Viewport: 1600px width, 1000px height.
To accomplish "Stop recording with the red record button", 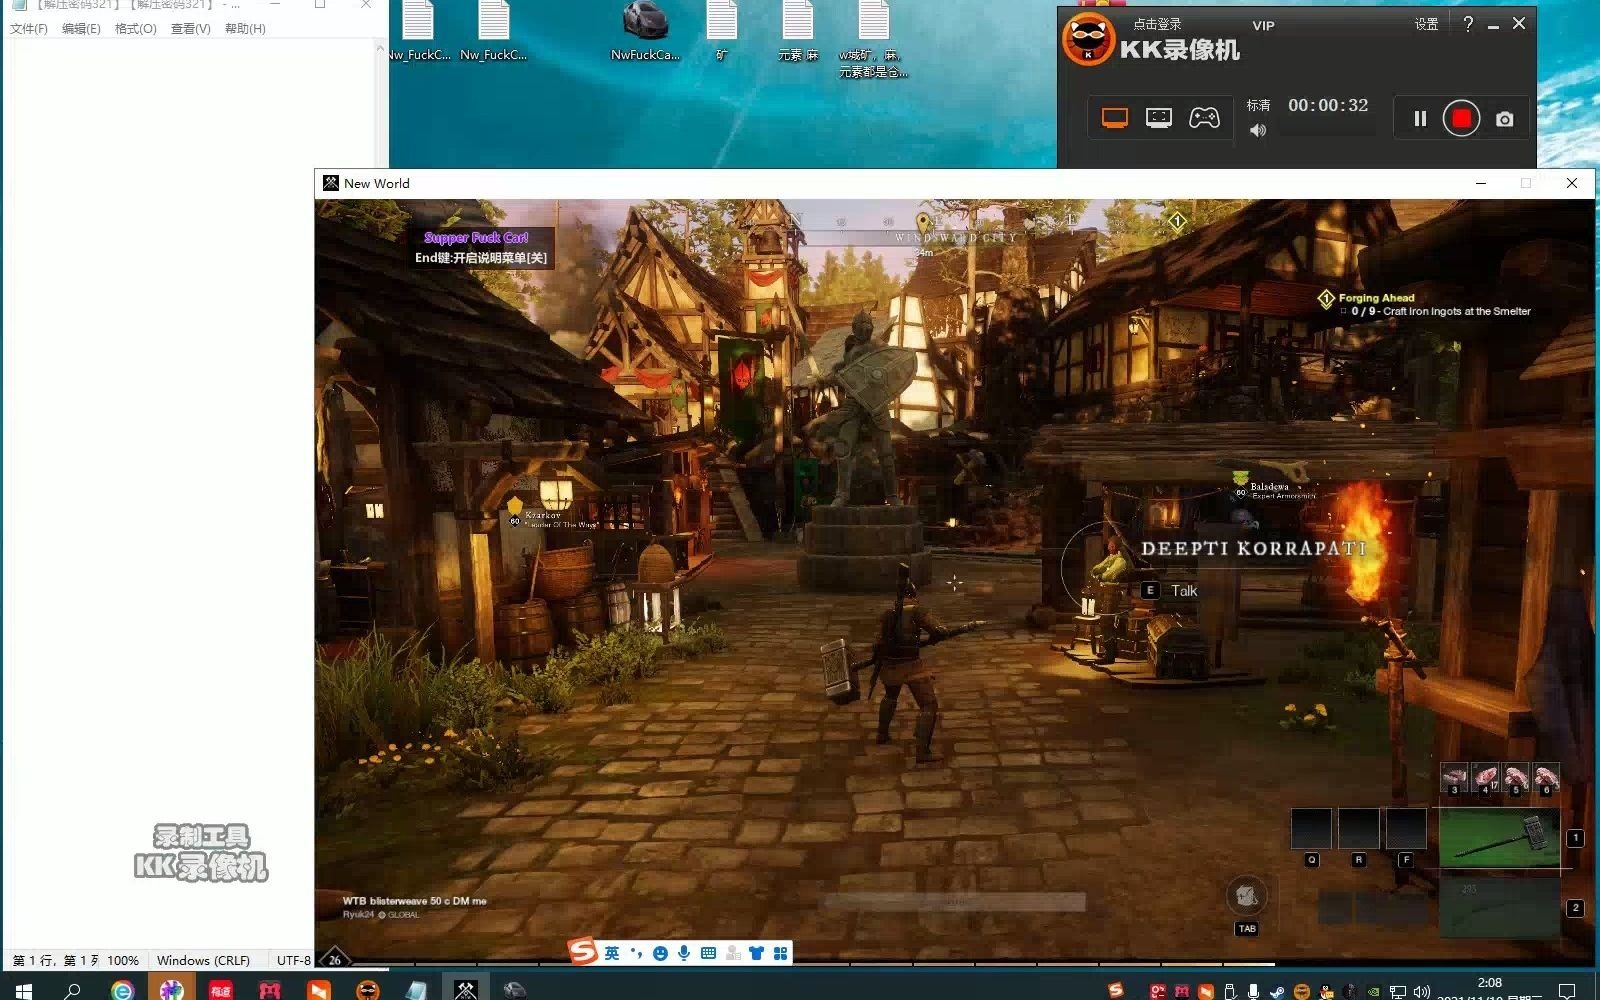I will (1461, 119).
